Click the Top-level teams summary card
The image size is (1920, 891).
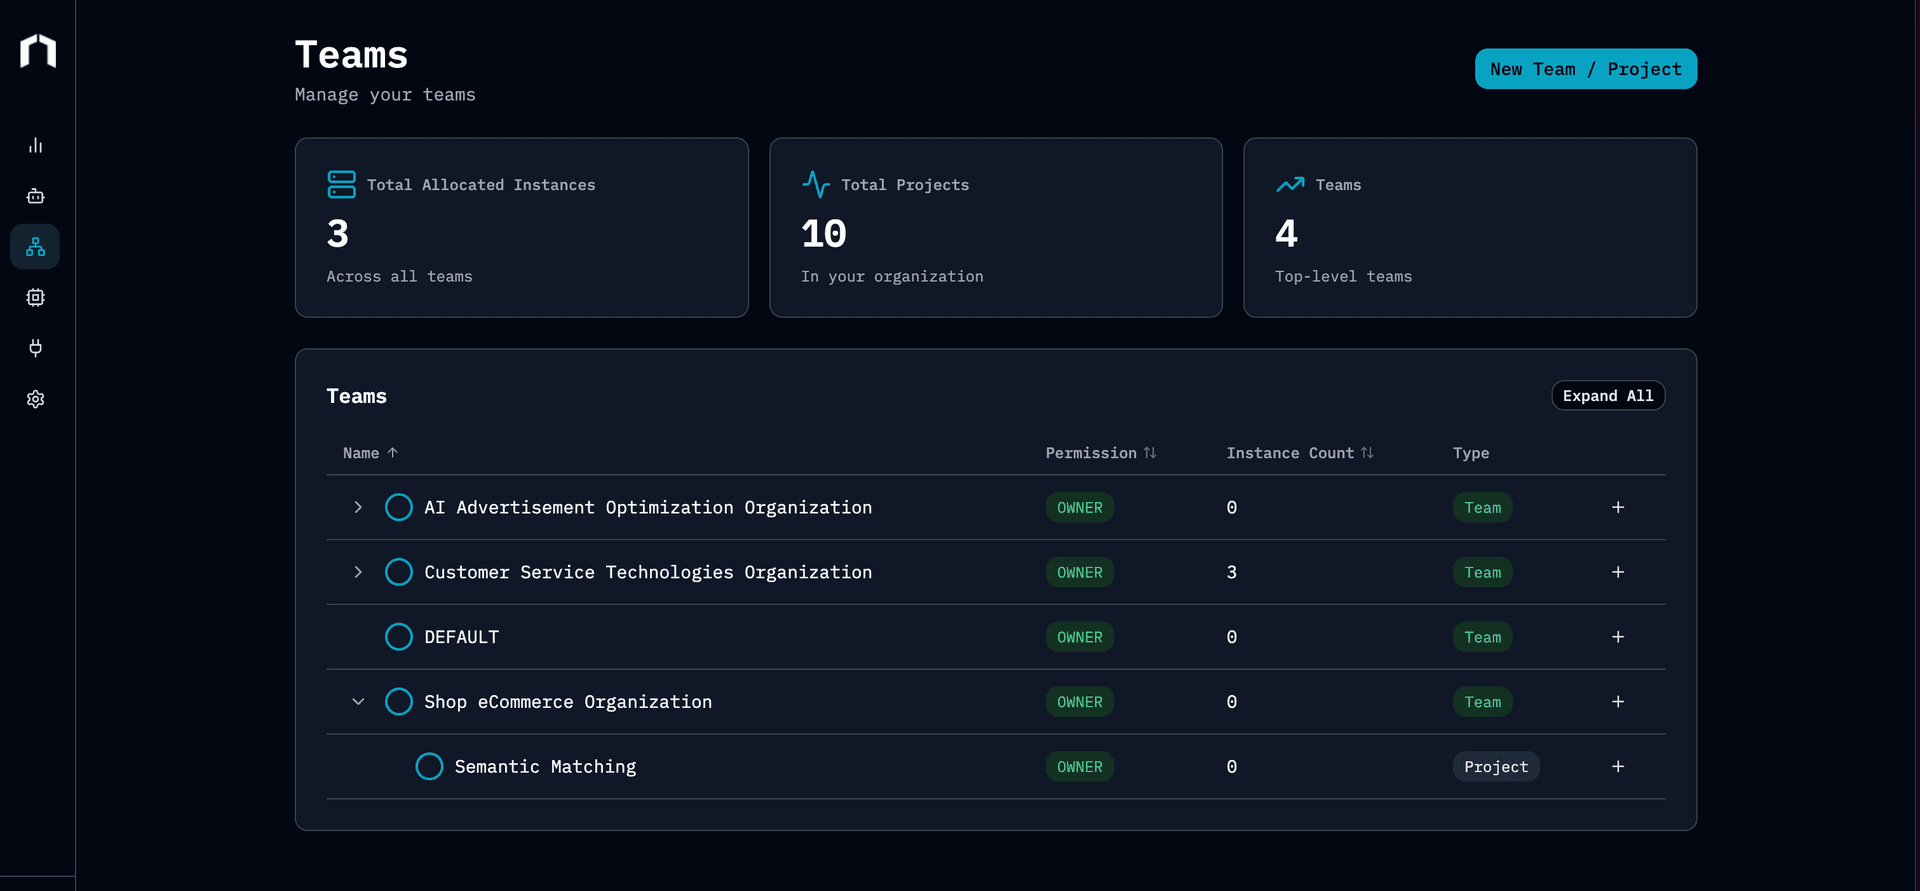click(1470, 228)
